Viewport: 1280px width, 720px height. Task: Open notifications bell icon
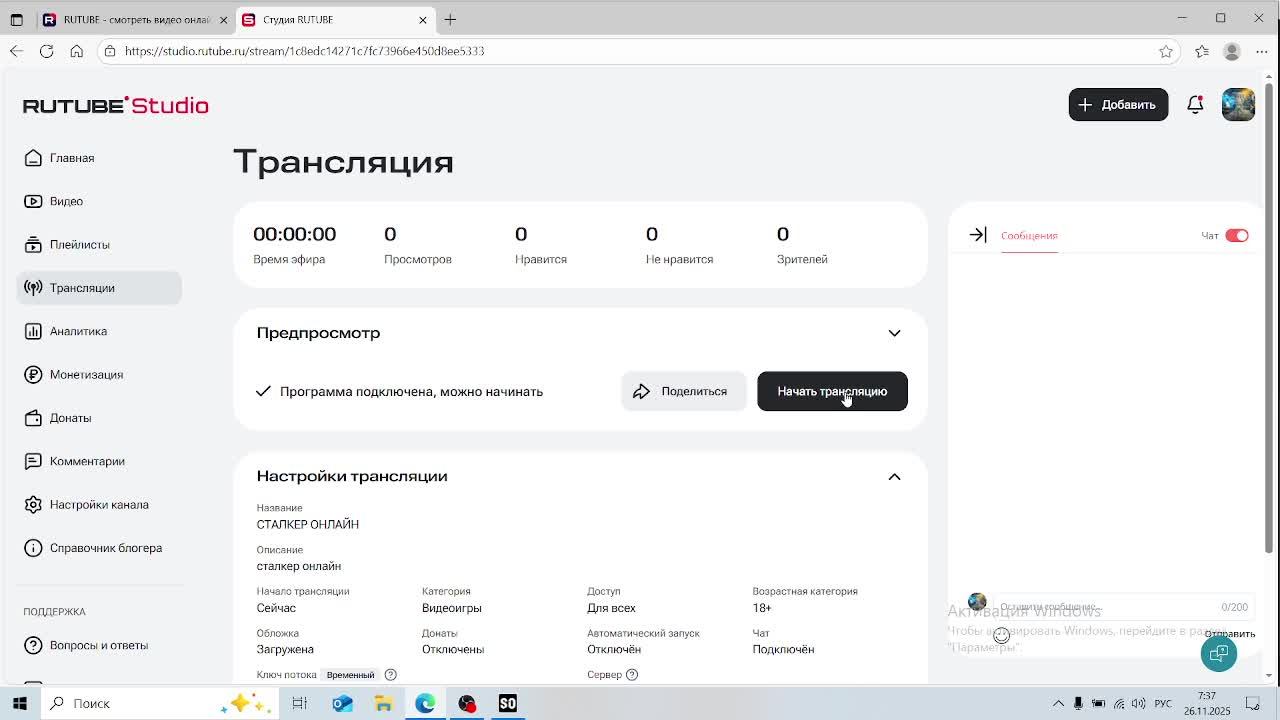1195,105
